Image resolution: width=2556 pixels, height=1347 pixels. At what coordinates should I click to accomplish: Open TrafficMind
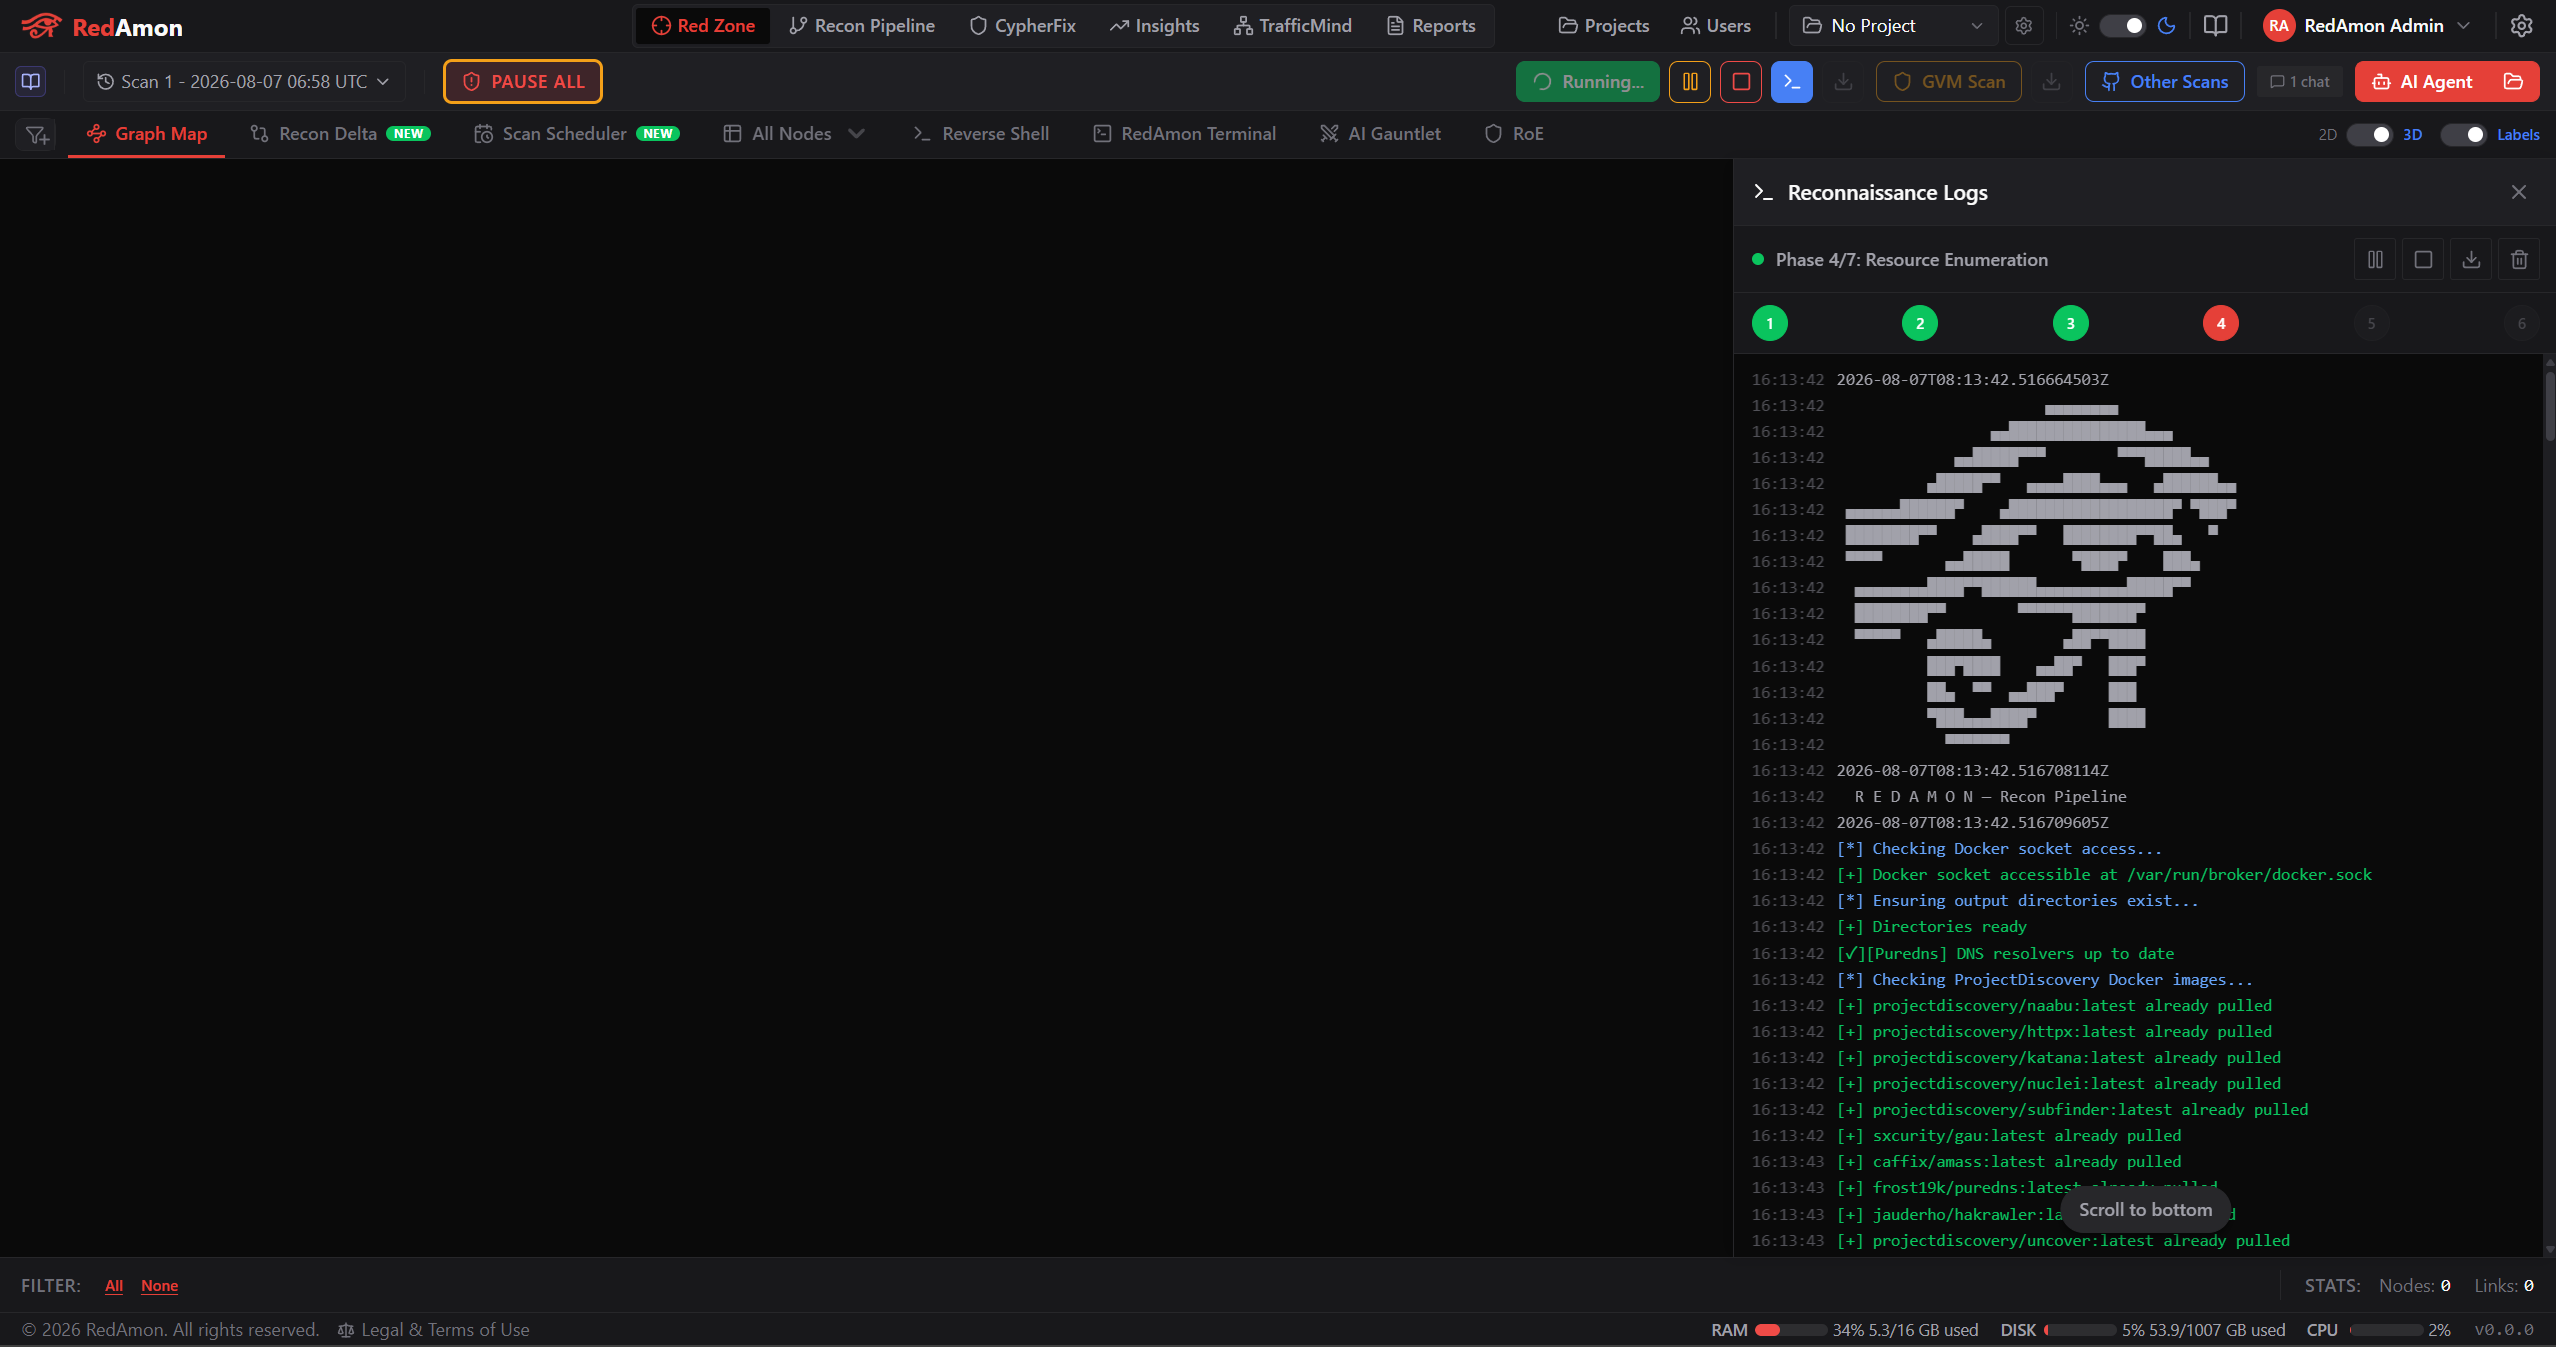click(1293, 26)
